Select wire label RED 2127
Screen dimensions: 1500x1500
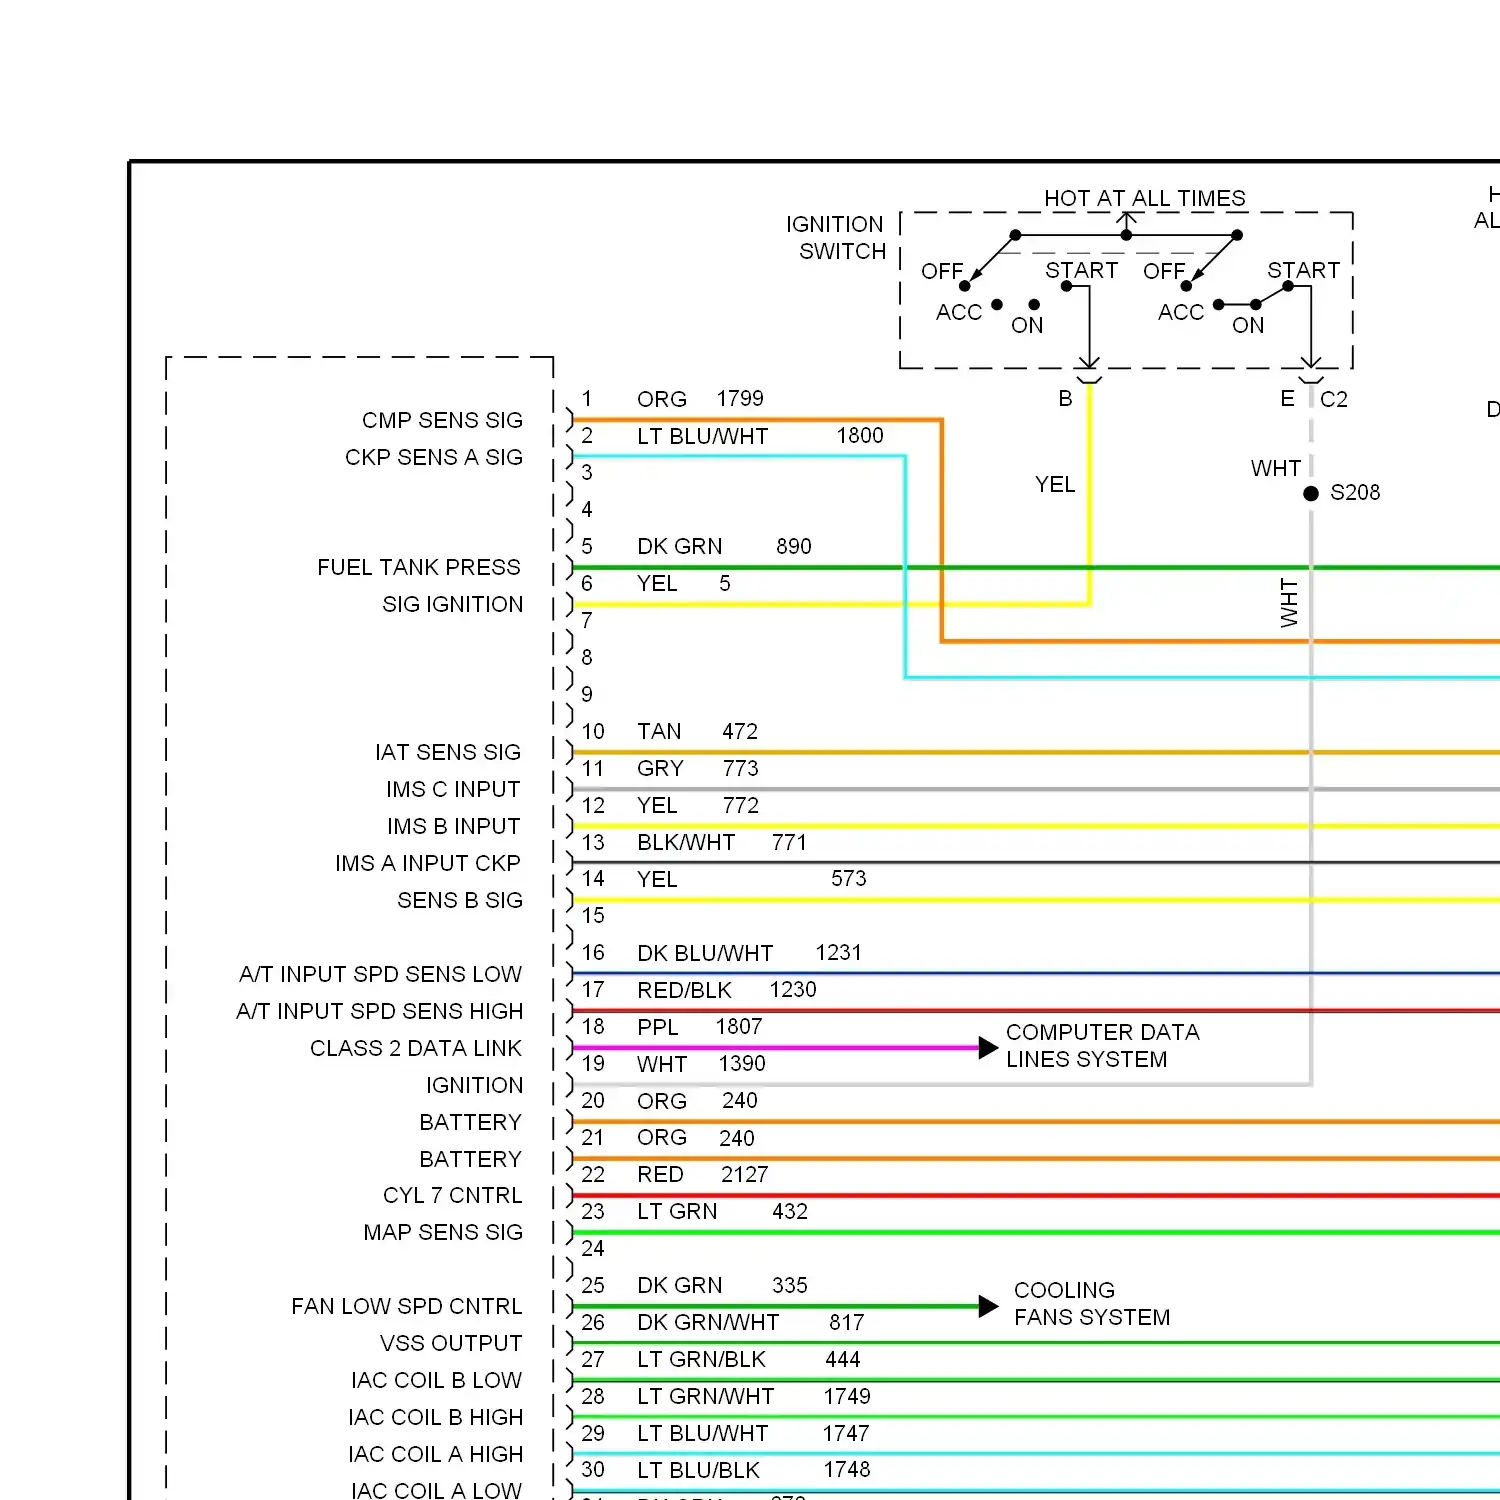pos(702,1174)
